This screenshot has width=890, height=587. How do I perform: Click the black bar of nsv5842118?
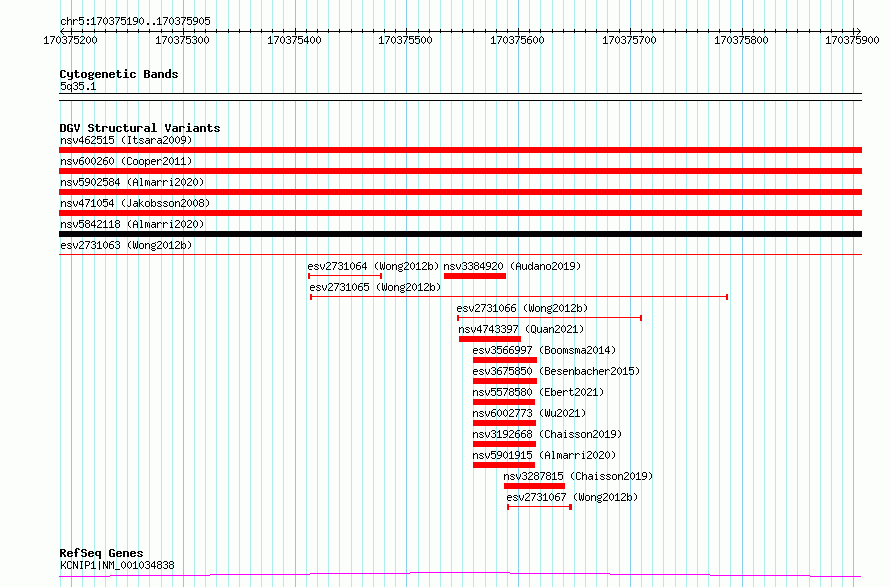[x=460, y=234]
